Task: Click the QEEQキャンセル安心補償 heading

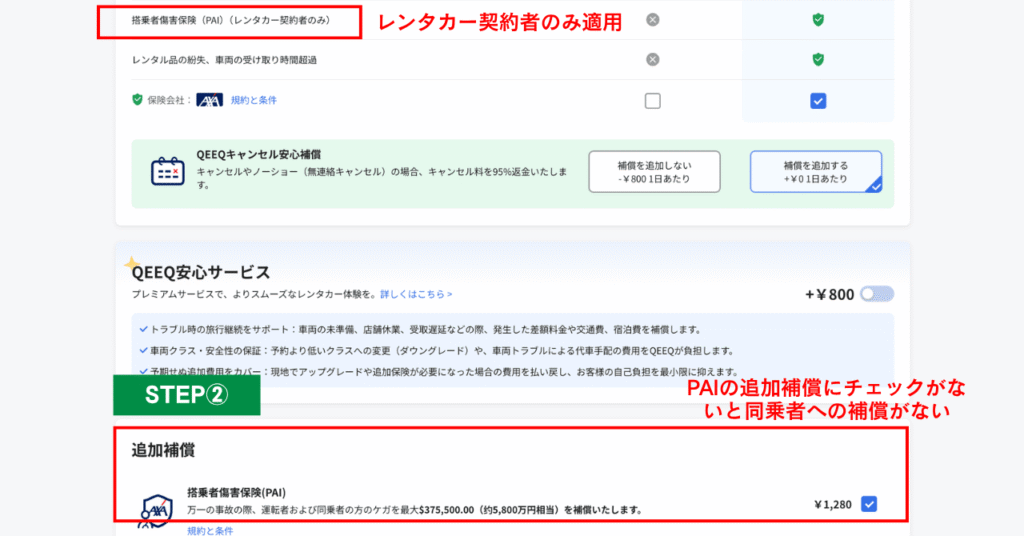Action: [x=259, y=155]
